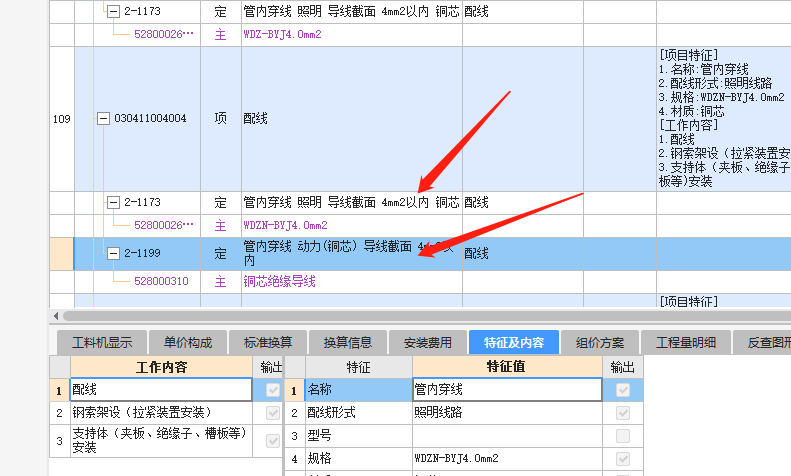Screen dimensions: 791x476
Task: Click 特征 column header
Action: click(x=359, y=367)
